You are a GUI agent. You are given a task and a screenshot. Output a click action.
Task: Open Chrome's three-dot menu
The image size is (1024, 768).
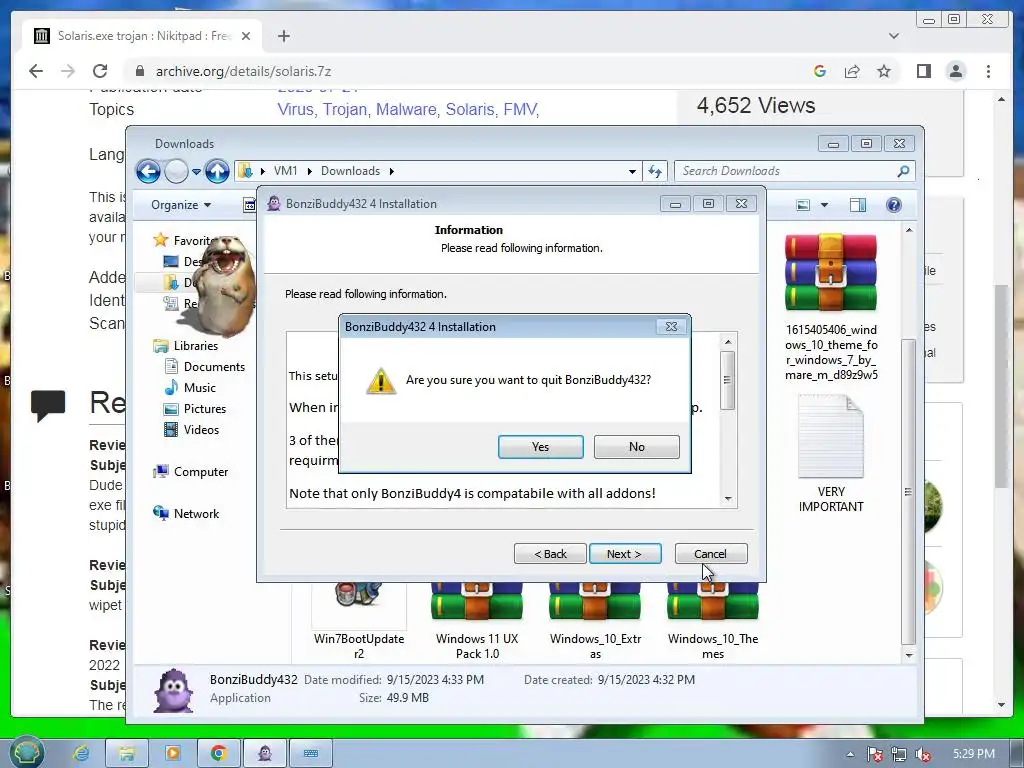(x=988, y=71)
